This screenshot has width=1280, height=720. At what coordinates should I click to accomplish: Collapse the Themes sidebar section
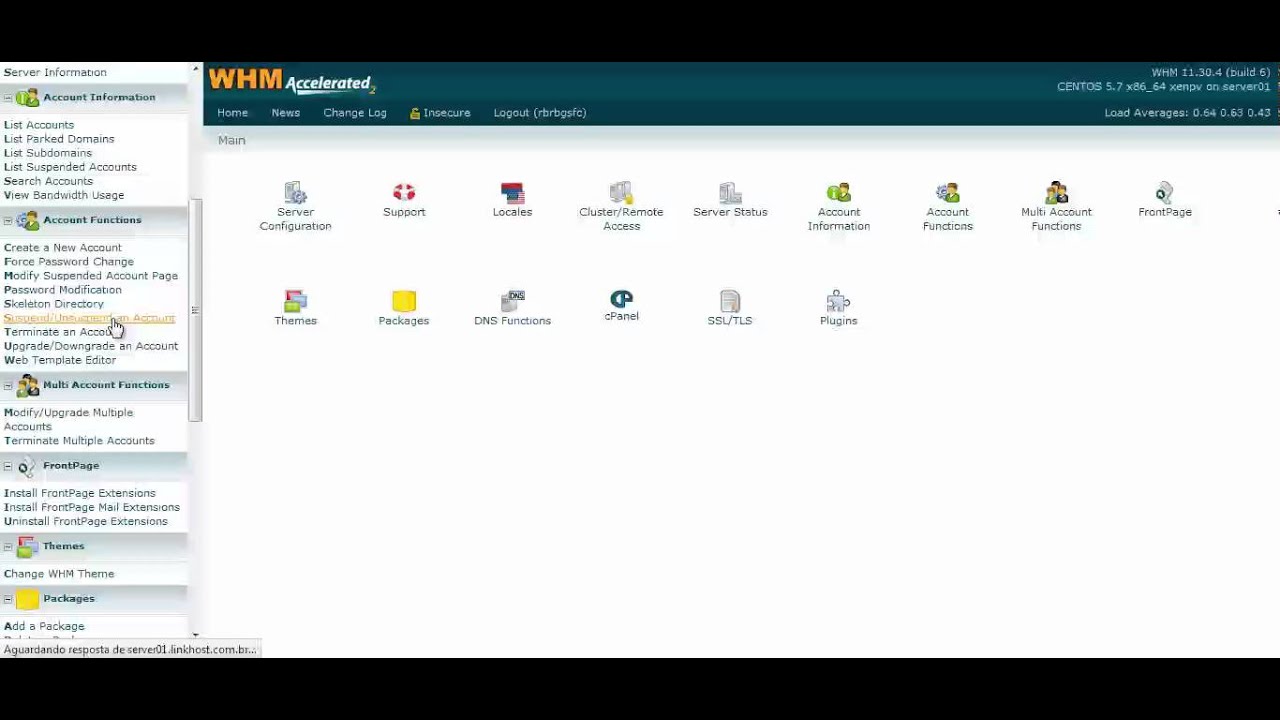point(8,547)
